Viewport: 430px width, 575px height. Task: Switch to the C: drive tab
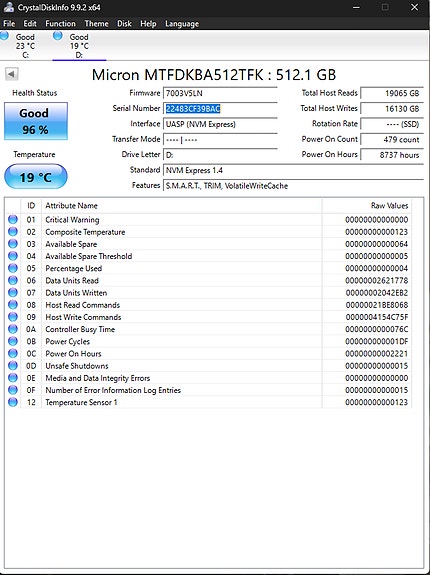25,45
